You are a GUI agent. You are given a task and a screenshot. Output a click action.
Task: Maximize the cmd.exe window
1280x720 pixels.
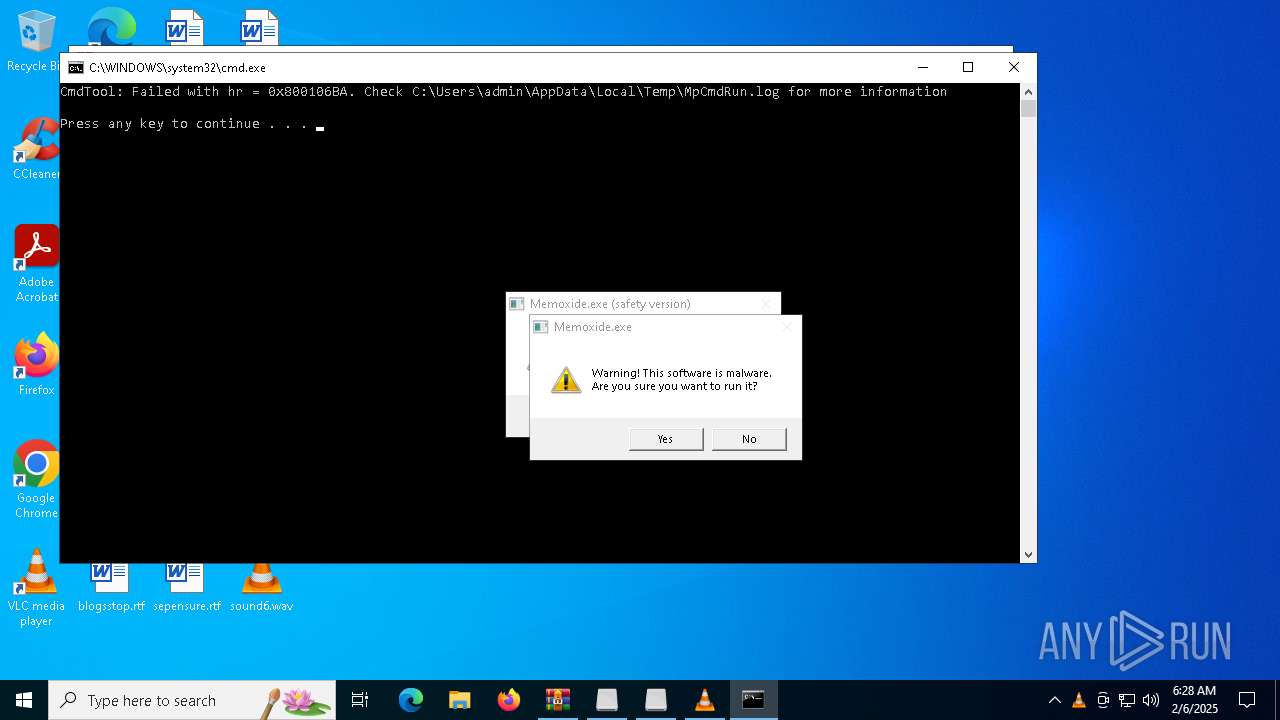point(968,67)
